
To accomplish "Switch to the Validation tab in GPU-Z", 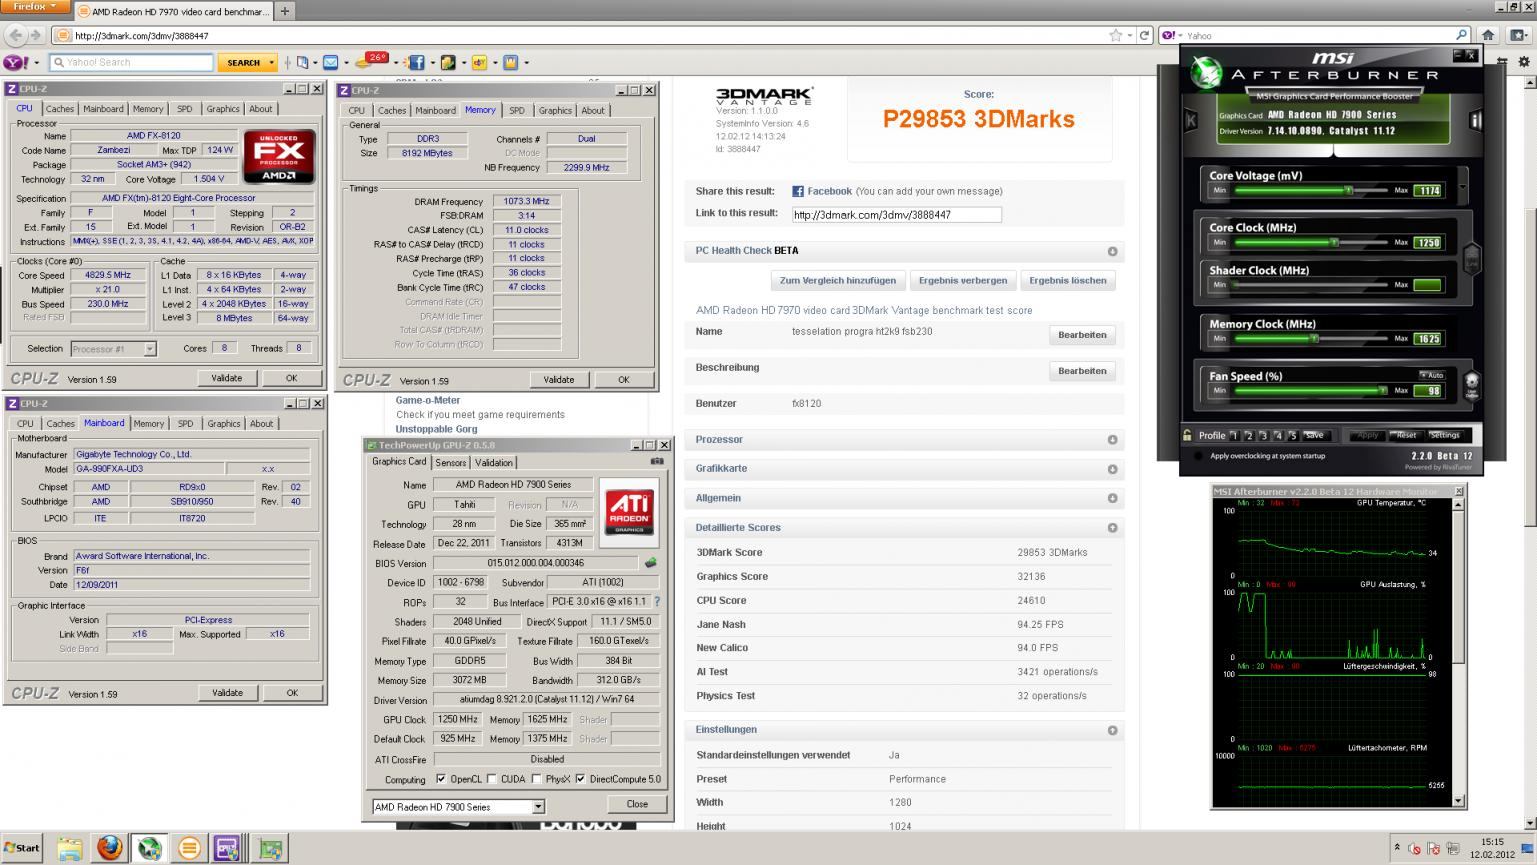I will click(x=494, y=463).
